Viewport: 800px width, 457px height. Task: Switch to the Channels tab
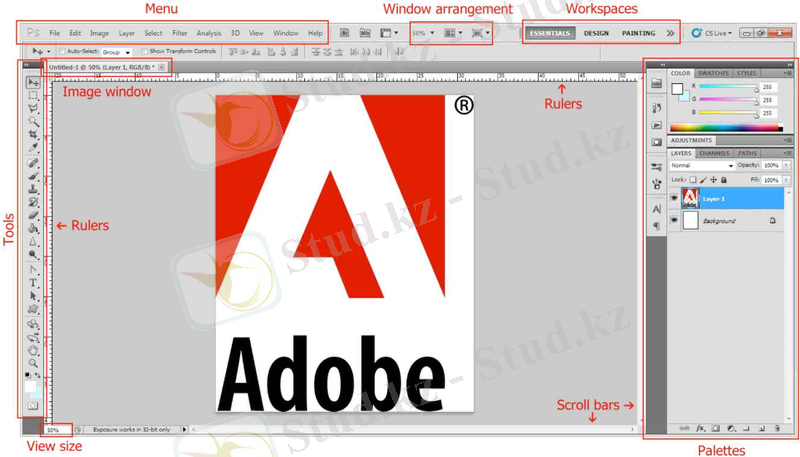click(x=713, y=153)
